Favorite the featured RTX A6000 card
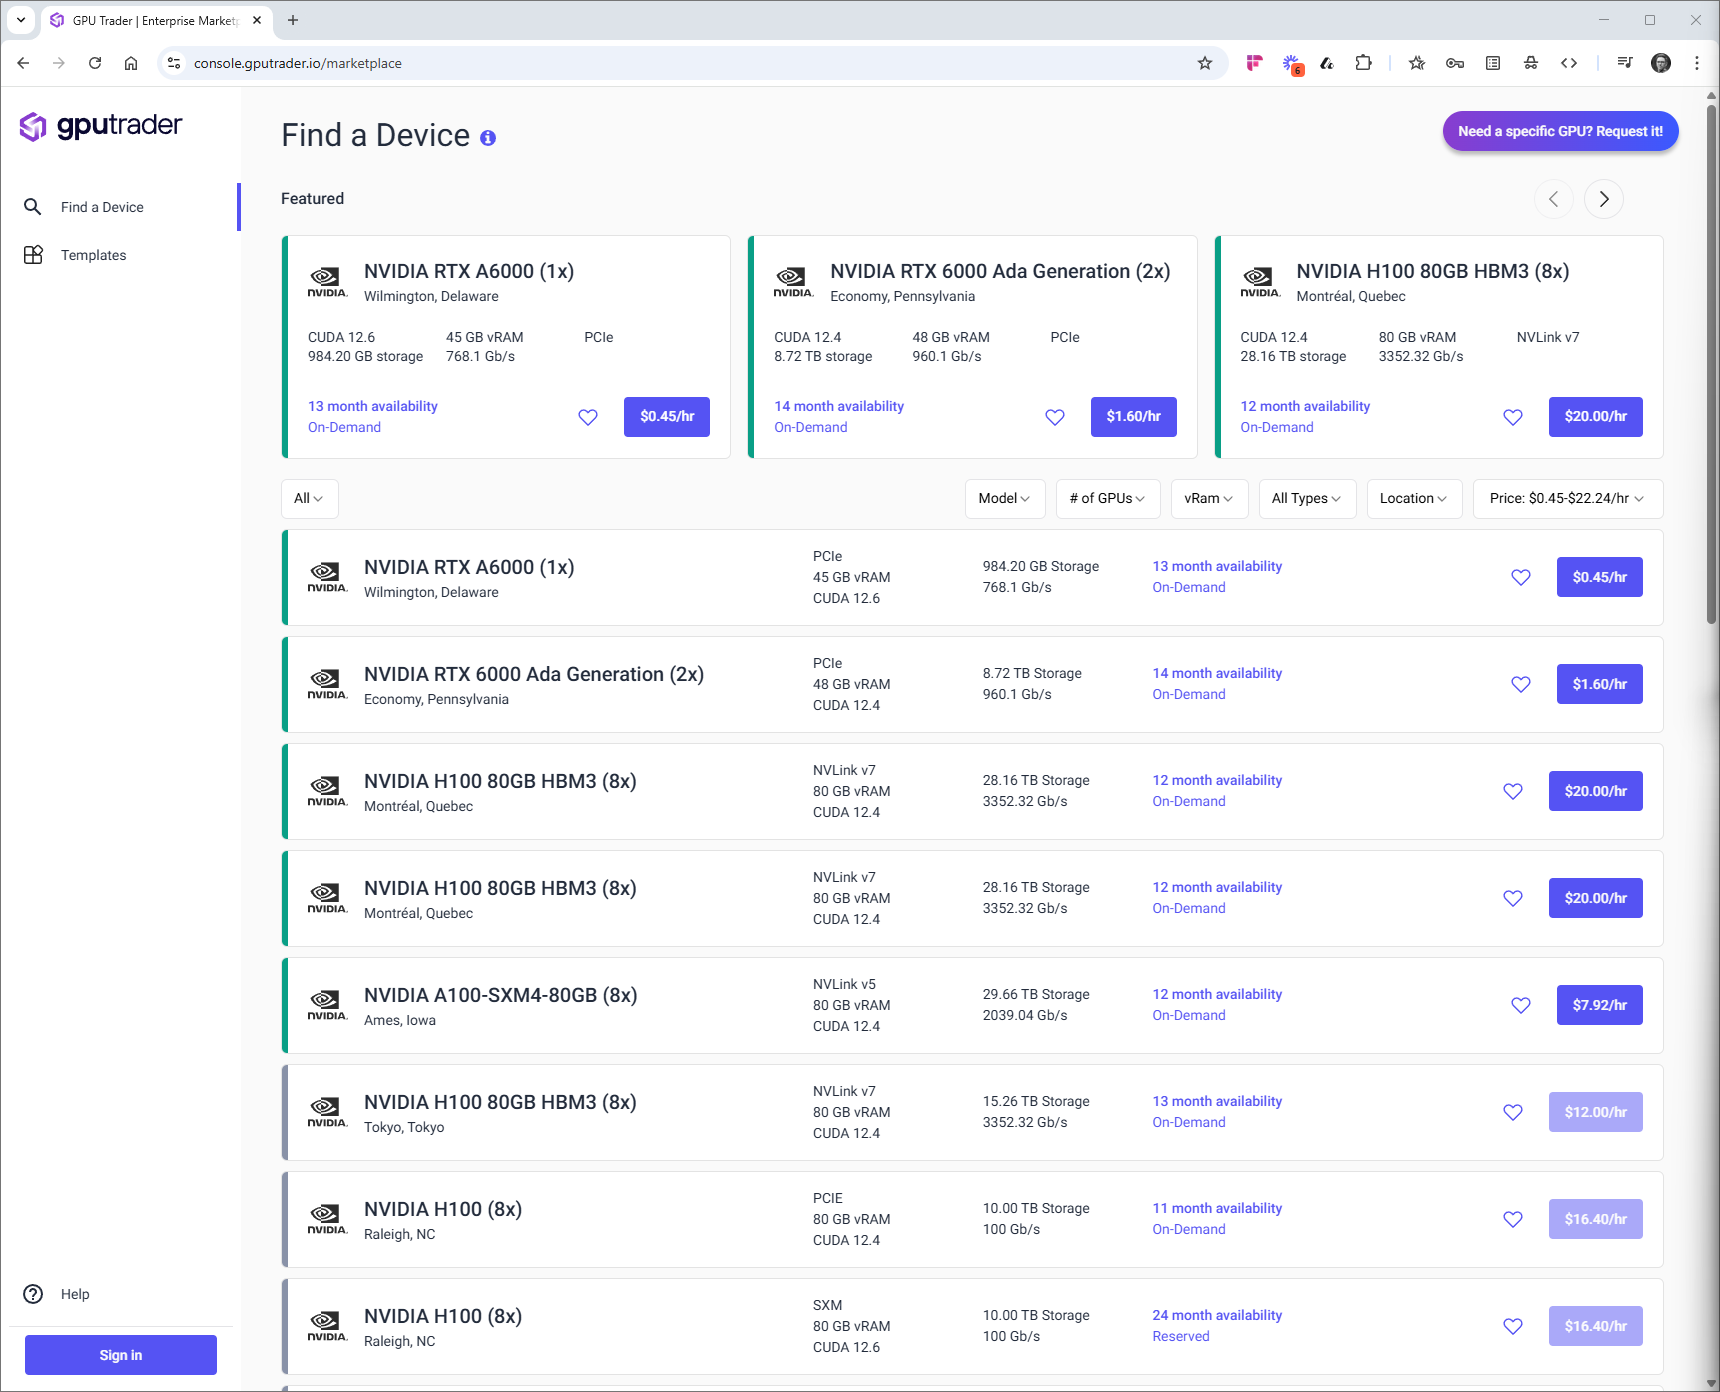 point(588,417)
